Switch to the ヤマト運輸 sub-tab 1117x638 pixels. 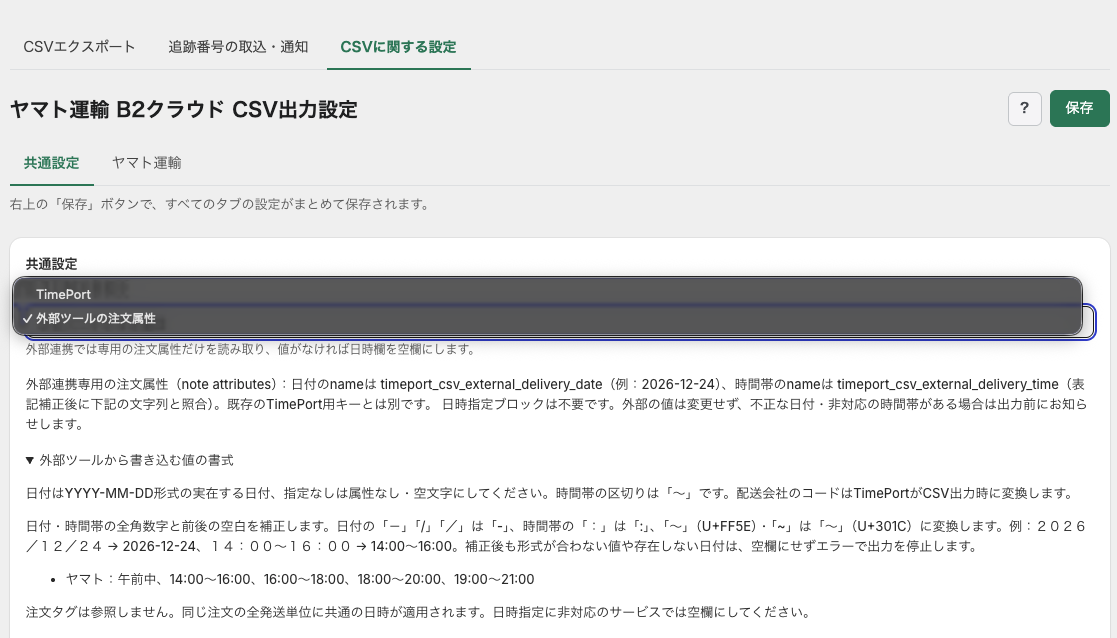(146, 163)
